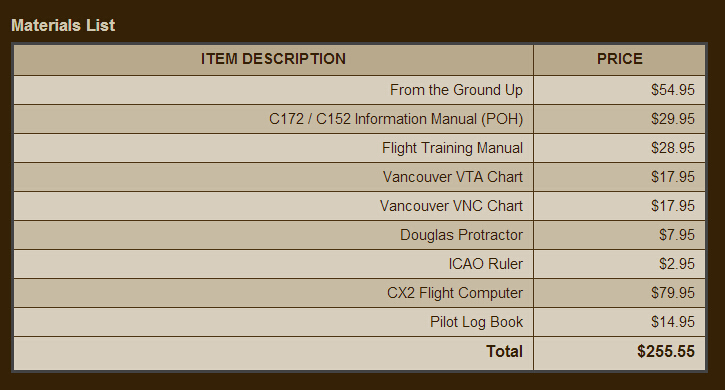Select the Pilot Log Book item

pyautogui.click(x=476, y=322)
